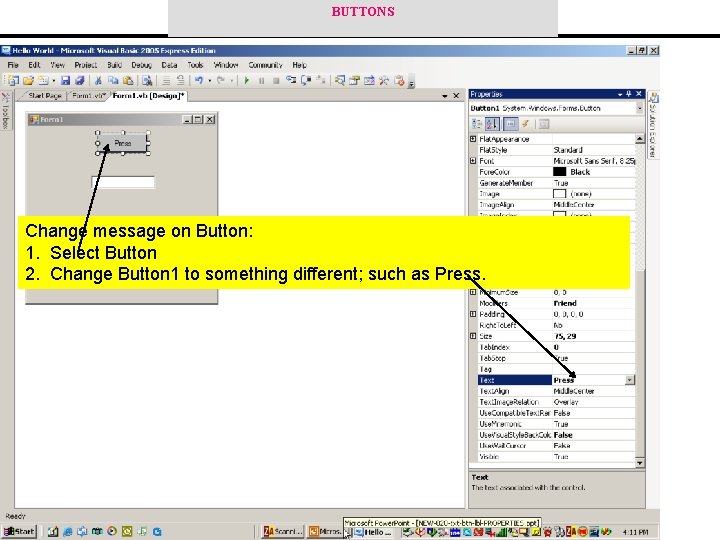The width and height of the screenshot is (720, 540).
Task: Open the Undo history dropdown arrow
Action: 210,81
